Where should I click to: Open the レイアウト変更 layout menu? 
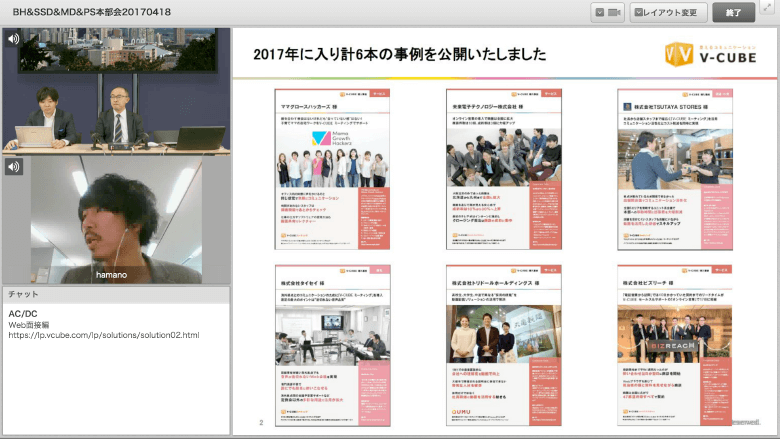pos(669,12)
